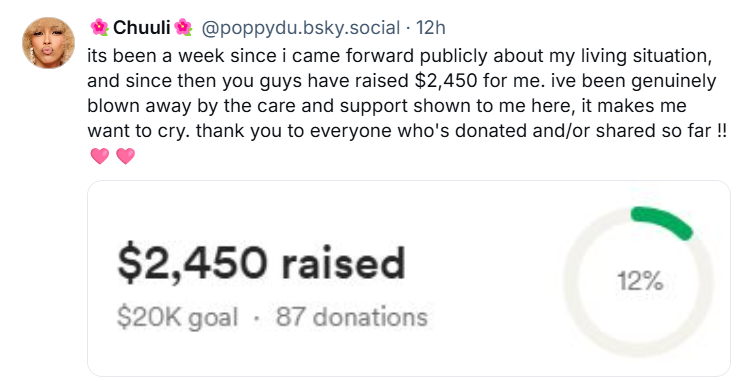View the 87 donations count
Viewport: 745px width, 381px height.
click(352, 316)
